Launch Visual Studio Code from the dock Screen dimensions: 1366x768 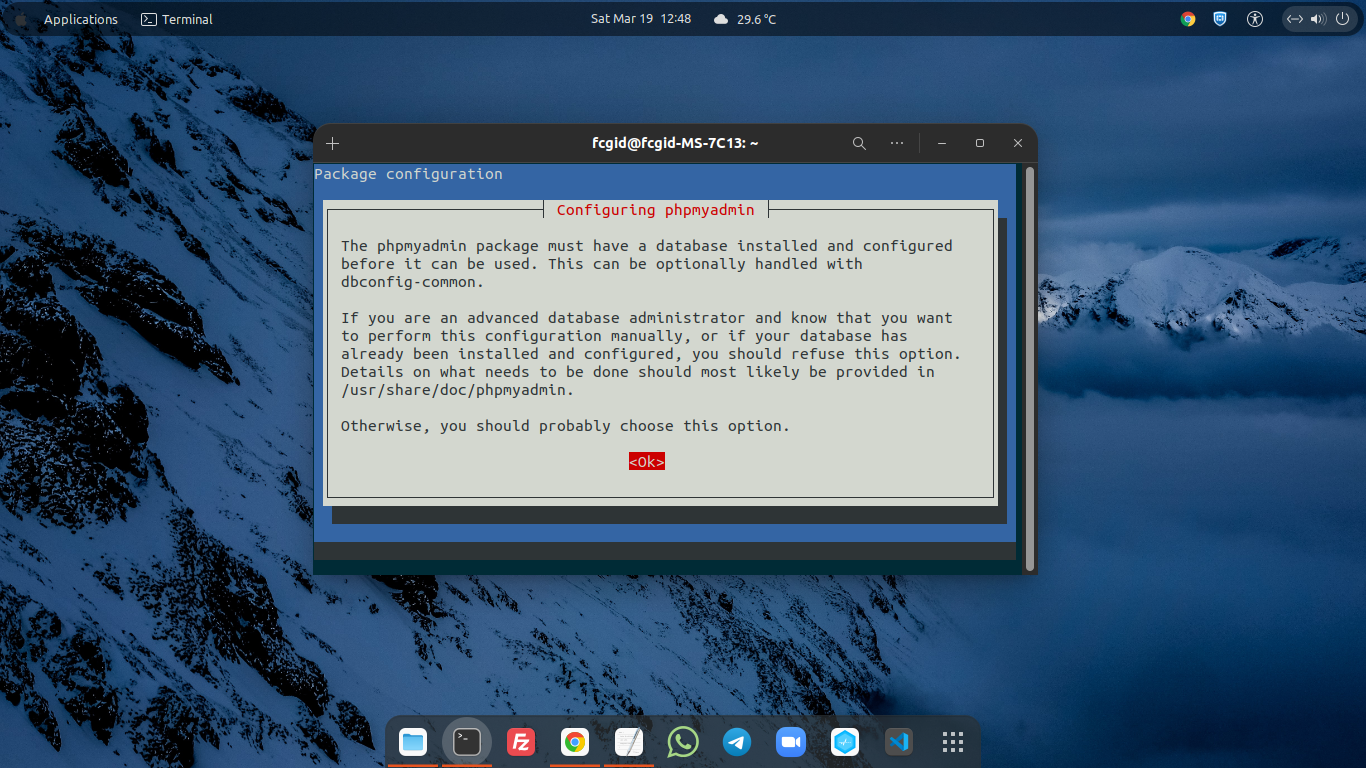[898, 742]
